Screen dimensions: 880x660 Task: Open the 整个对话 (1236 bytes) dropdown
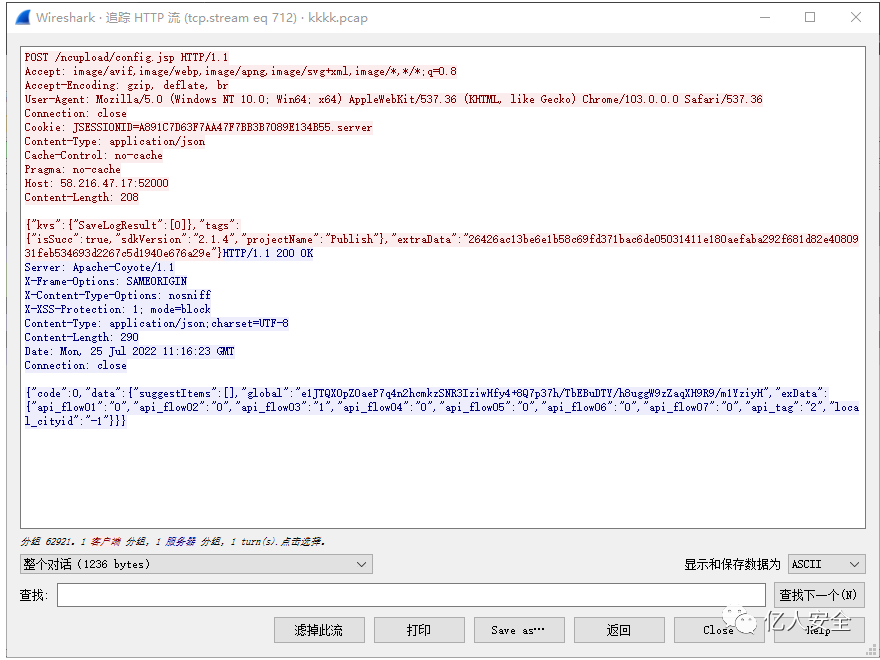coord(196,564)
